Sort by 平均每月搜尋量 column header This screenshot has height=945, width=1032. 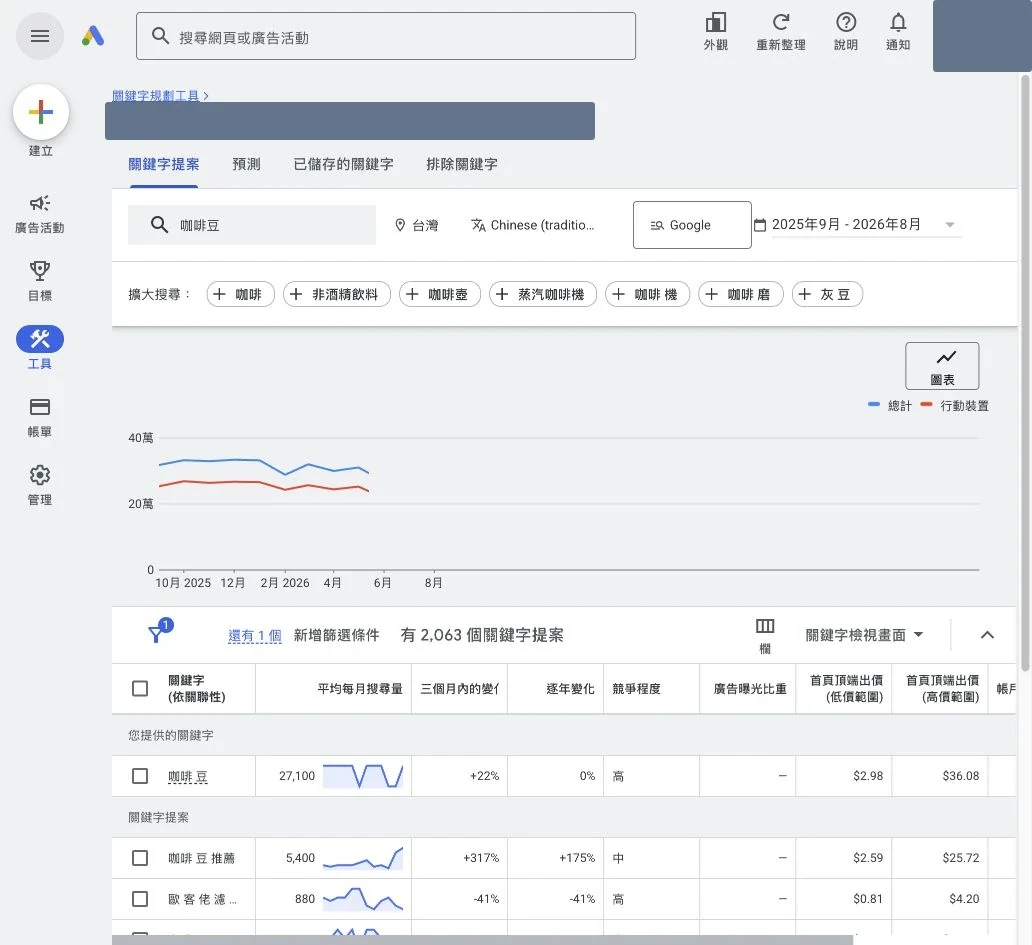(359, 688)
